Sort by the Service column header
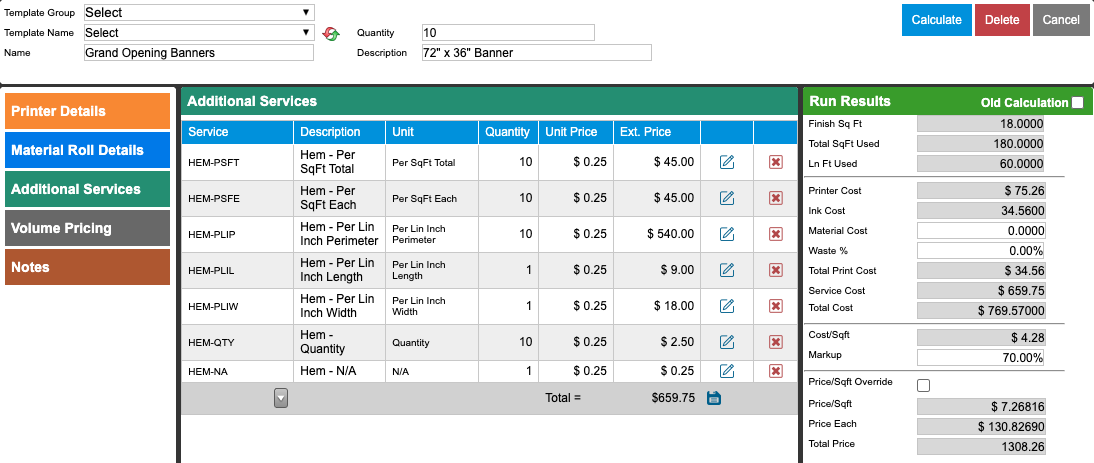This screenshot has height=463, width=1094. tap(237, 132)
